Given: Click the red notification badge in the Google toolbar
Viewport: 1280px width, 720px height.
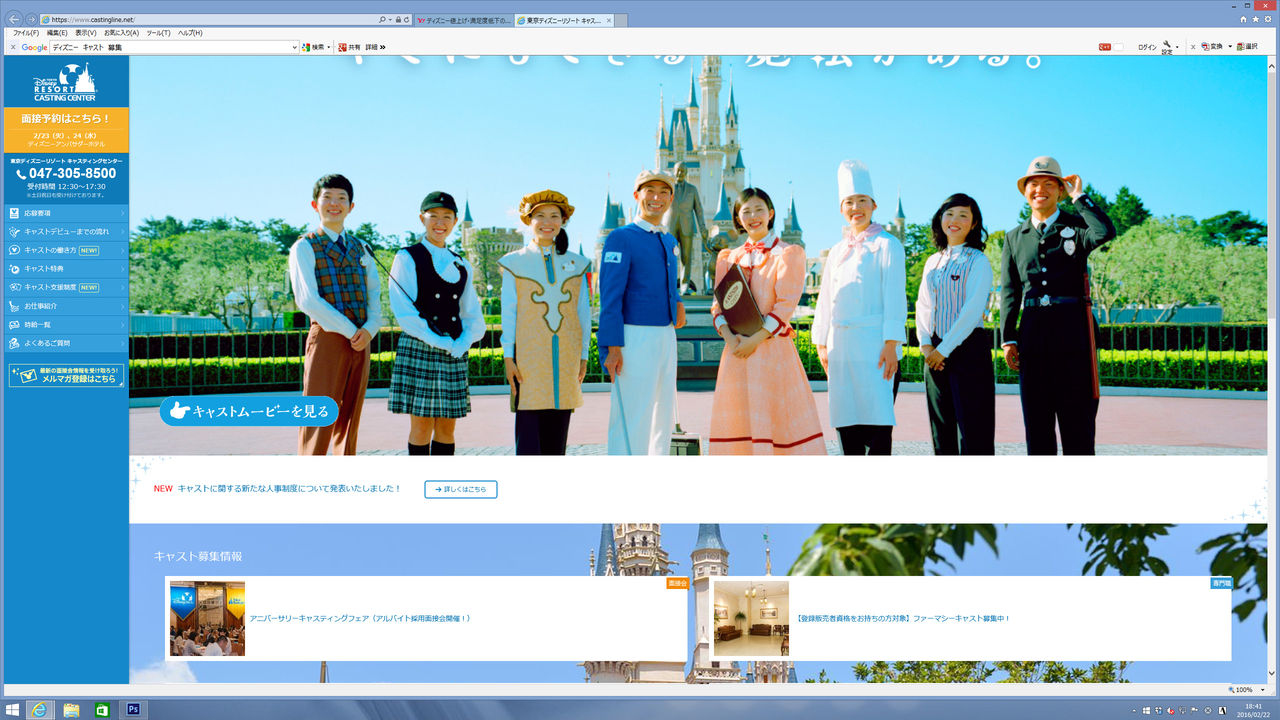Looking at the screenshot, I should 1105,47.
